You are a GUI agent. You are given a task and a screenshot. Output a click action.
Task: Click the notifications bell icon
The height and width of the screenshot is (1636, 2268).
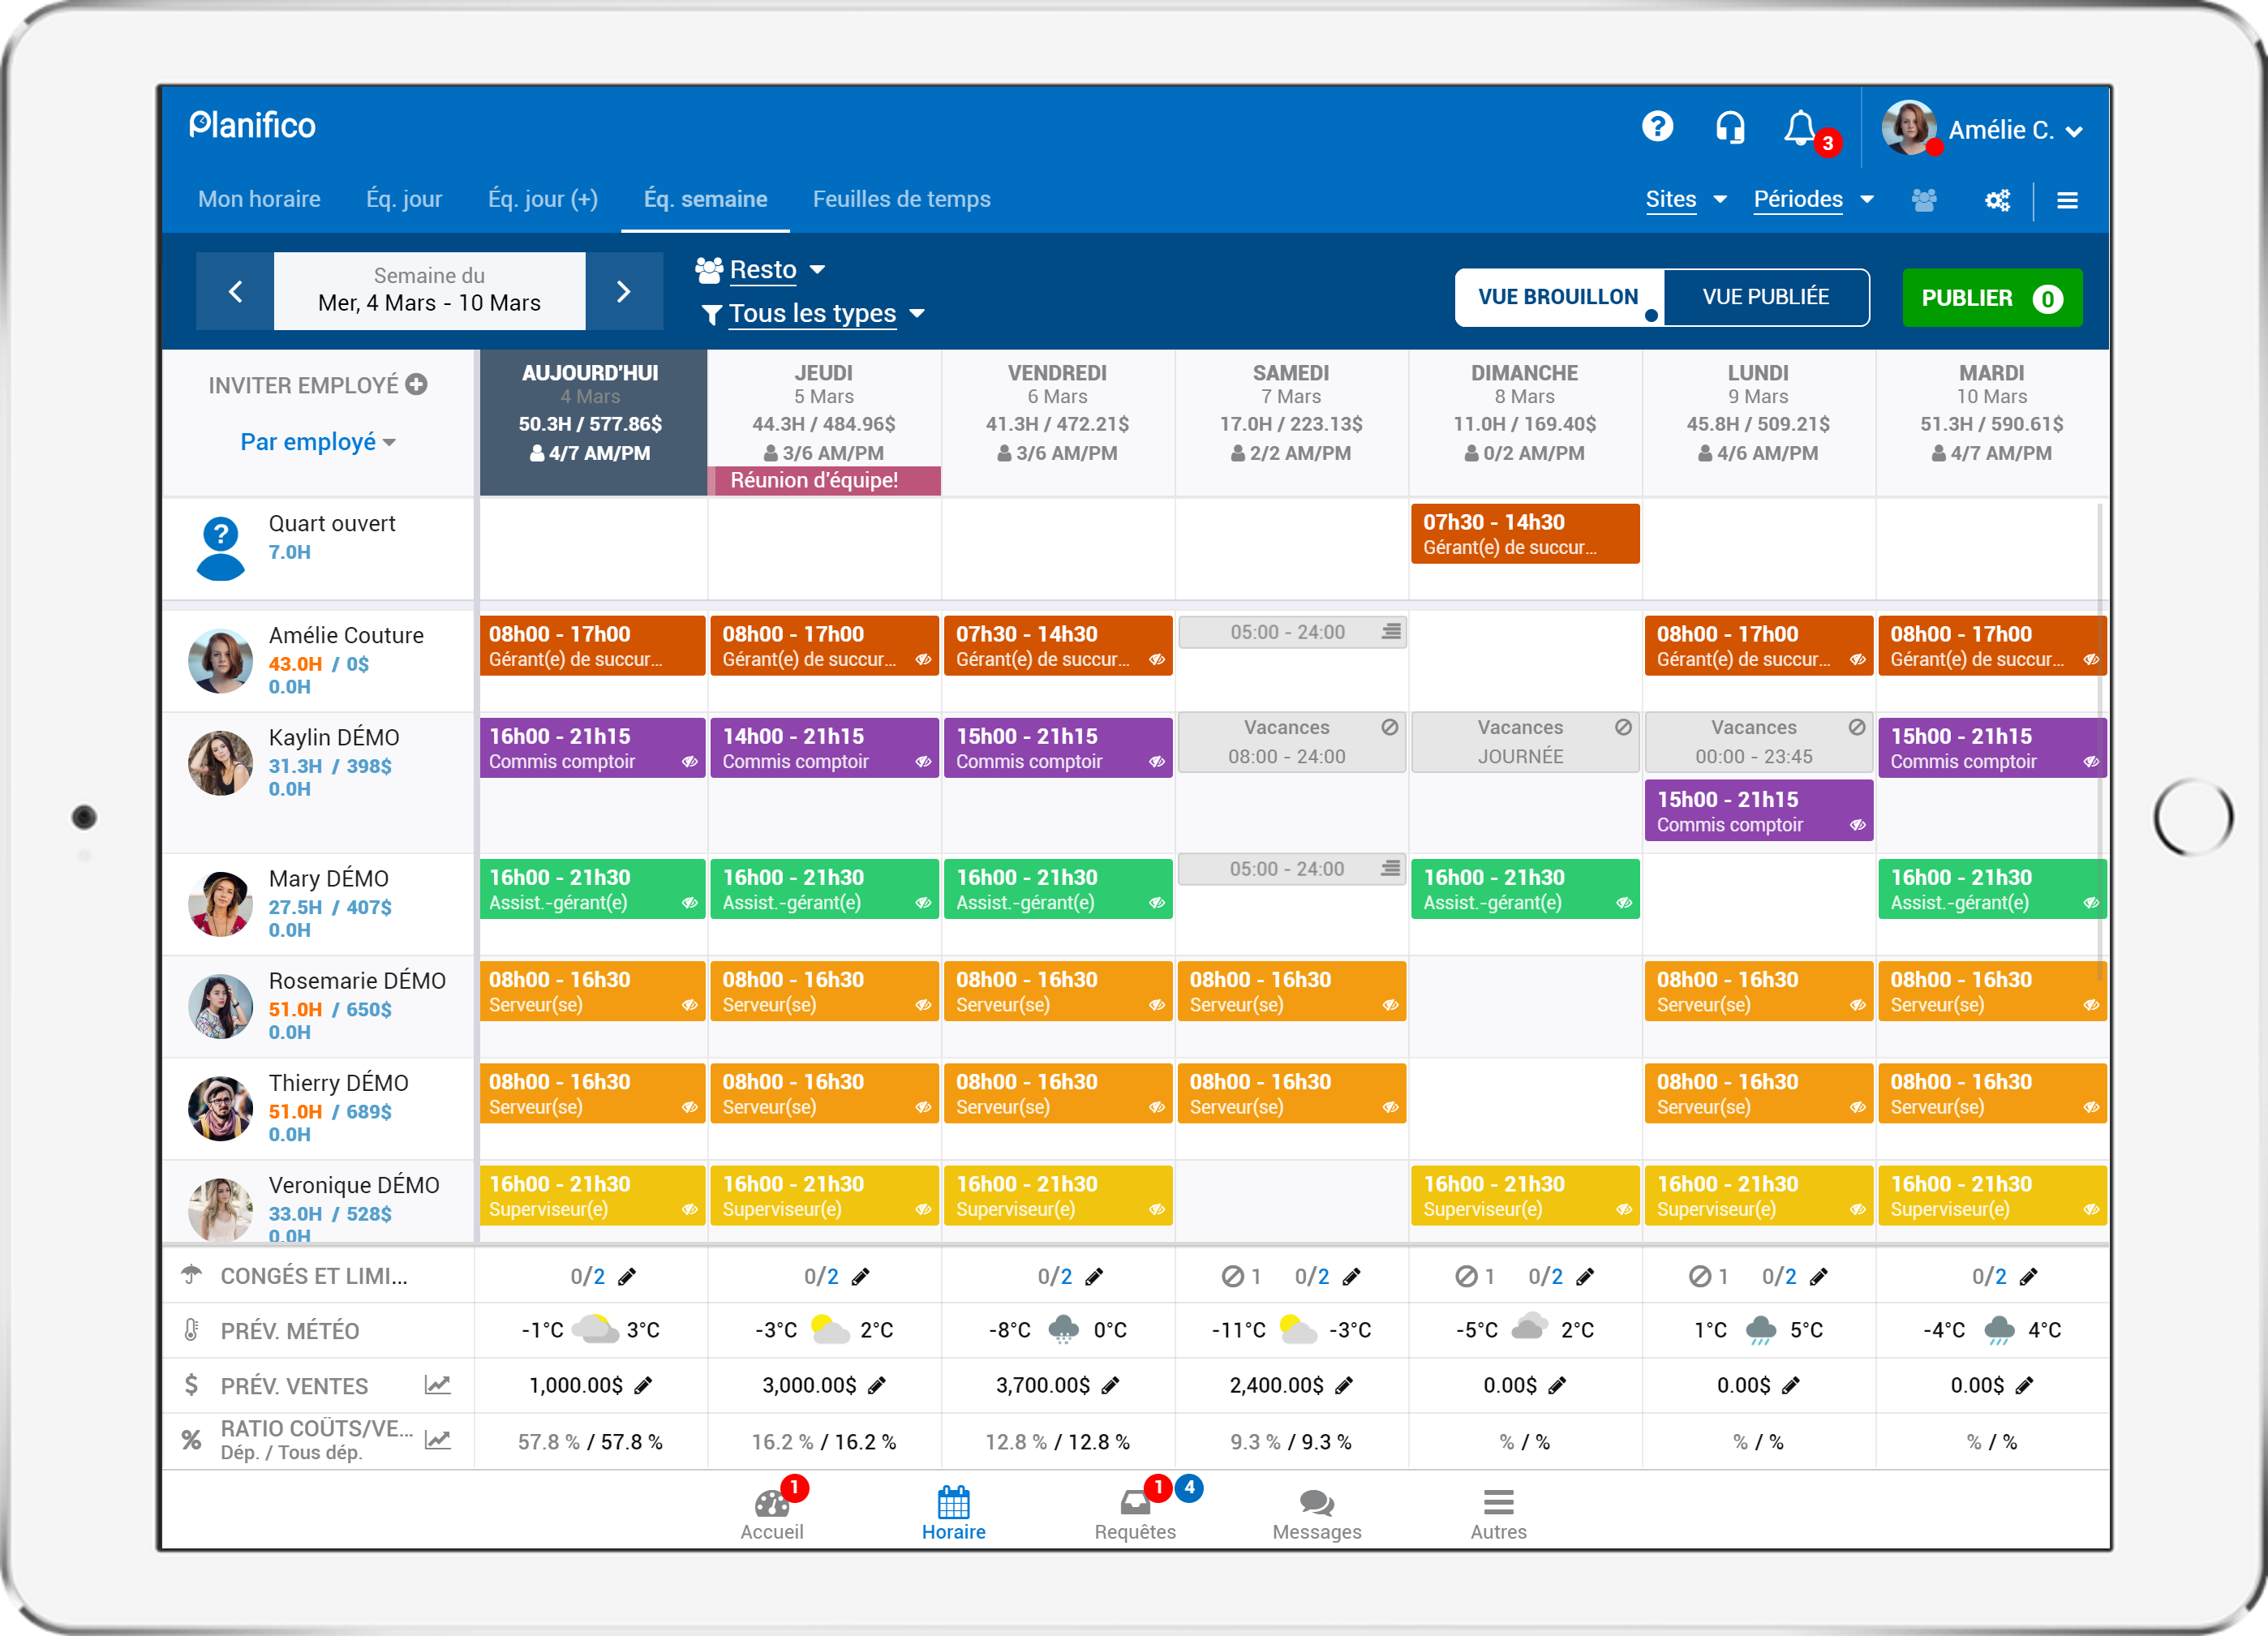1803,125
